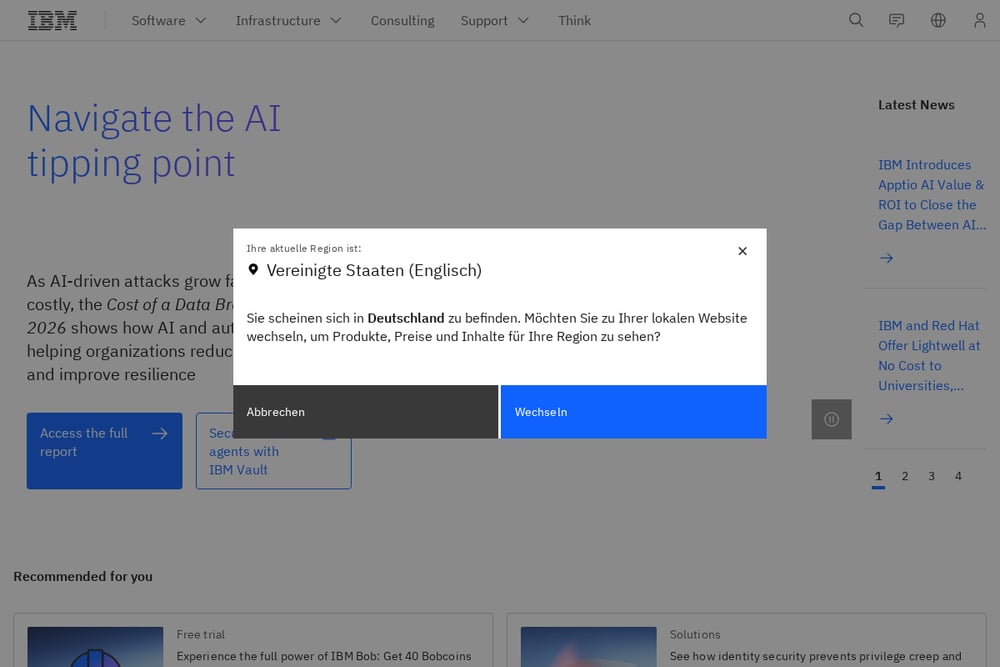1000x667 pixels.
Task: Click arrow under Apptio AI Value news
Action: 886,258
